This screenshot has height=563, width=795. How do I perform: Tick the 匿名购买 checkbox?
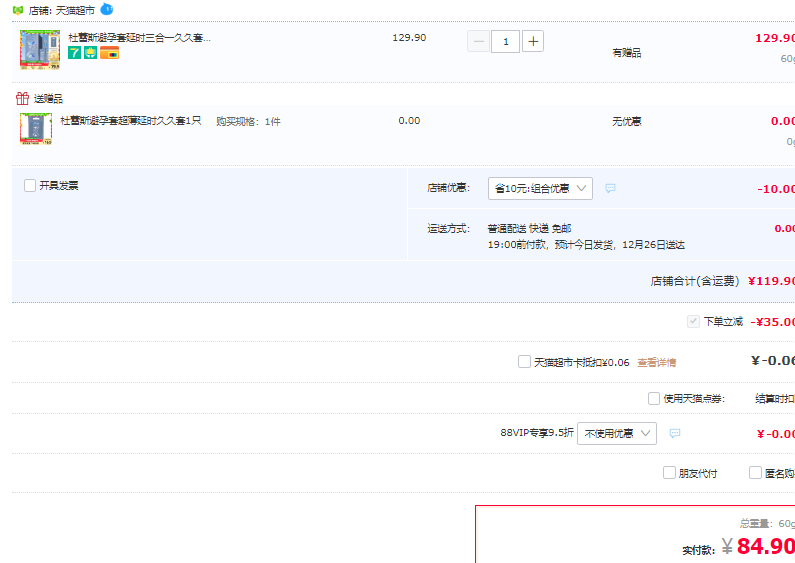[755, 473]
